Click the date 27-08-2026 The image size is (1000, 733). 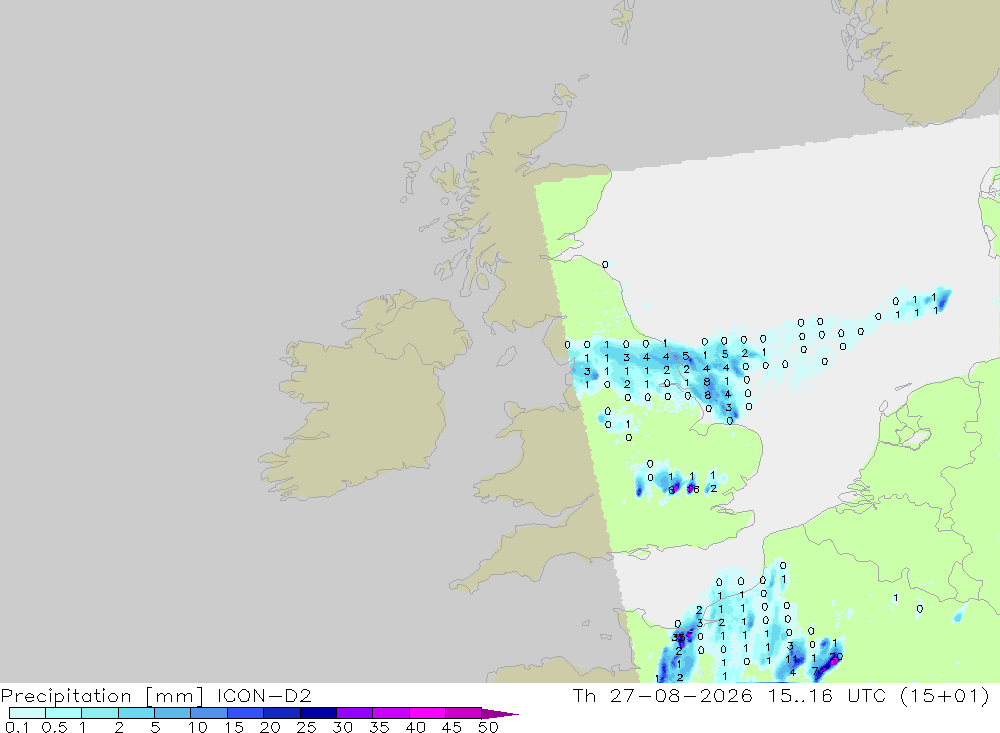coord(681,695)
